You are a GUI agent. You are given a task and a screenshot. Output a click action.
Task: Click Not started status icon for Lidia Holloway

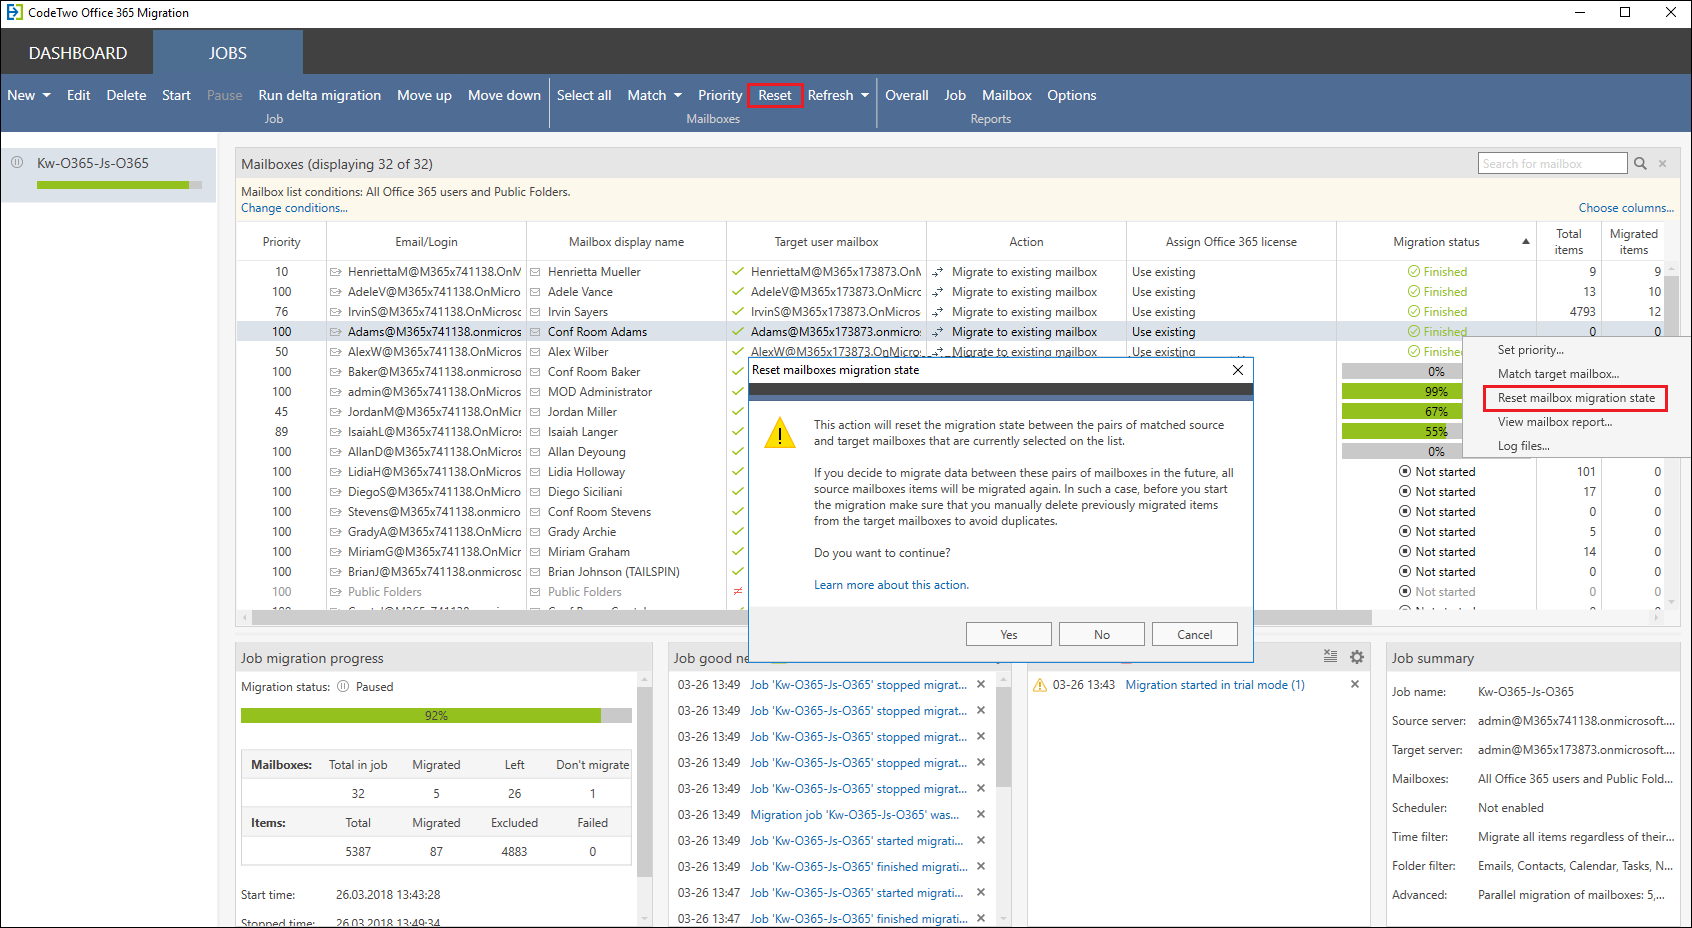1404,471
